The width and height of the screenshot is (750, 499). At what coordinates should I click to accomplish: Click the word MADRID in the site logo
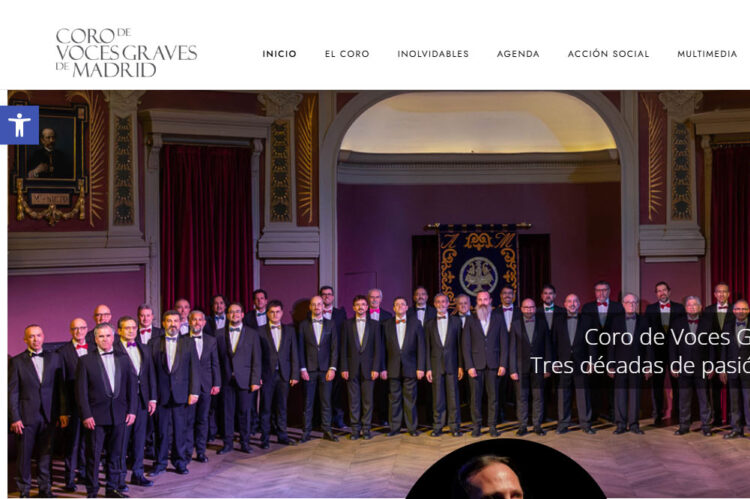coord(113,70)
